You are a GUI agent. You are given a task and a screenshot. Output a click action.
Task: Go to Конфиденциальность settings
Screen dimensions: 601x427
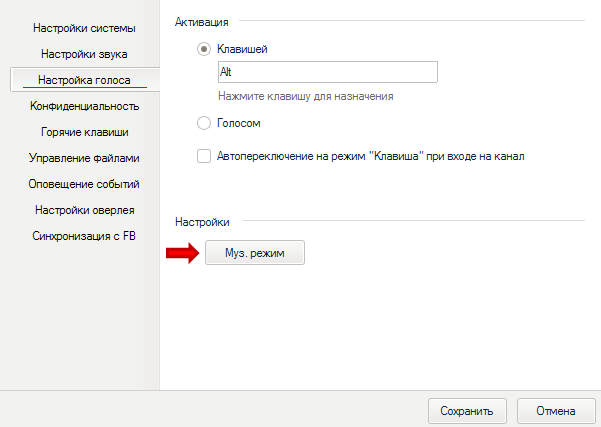point(84,106)
